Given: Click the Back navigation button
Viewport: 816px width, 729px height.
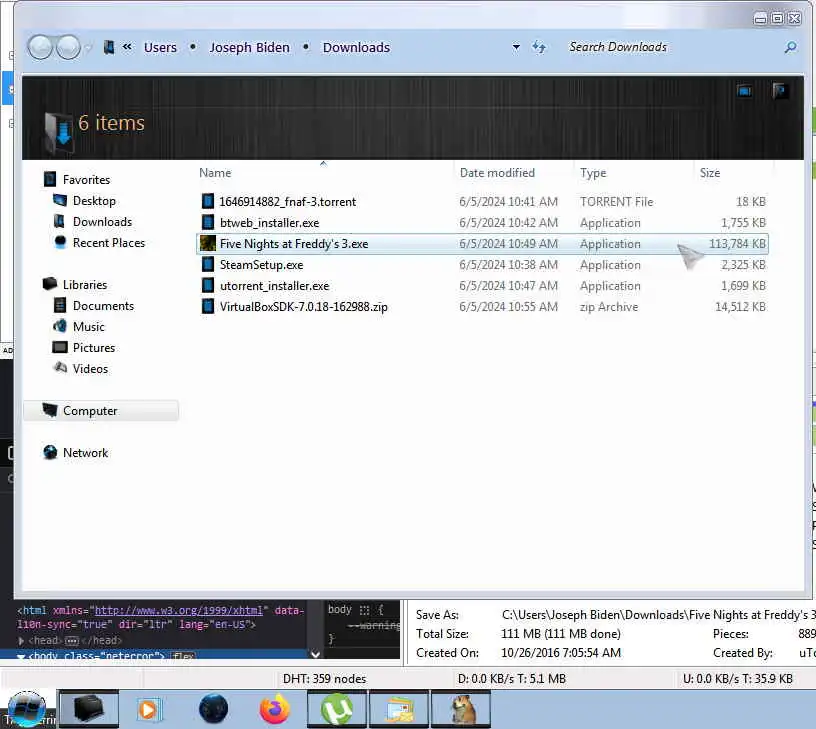Looking at the screenshot, I should pyautogui.click(x=40, y=47).
